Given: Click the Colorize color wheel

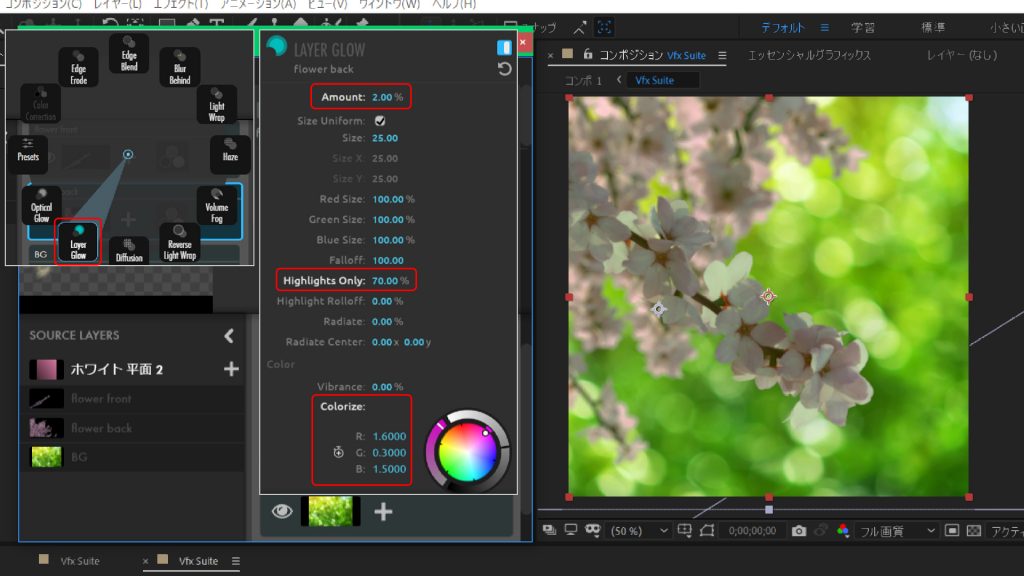Looking at the screenshot, I should coord(467,451).
